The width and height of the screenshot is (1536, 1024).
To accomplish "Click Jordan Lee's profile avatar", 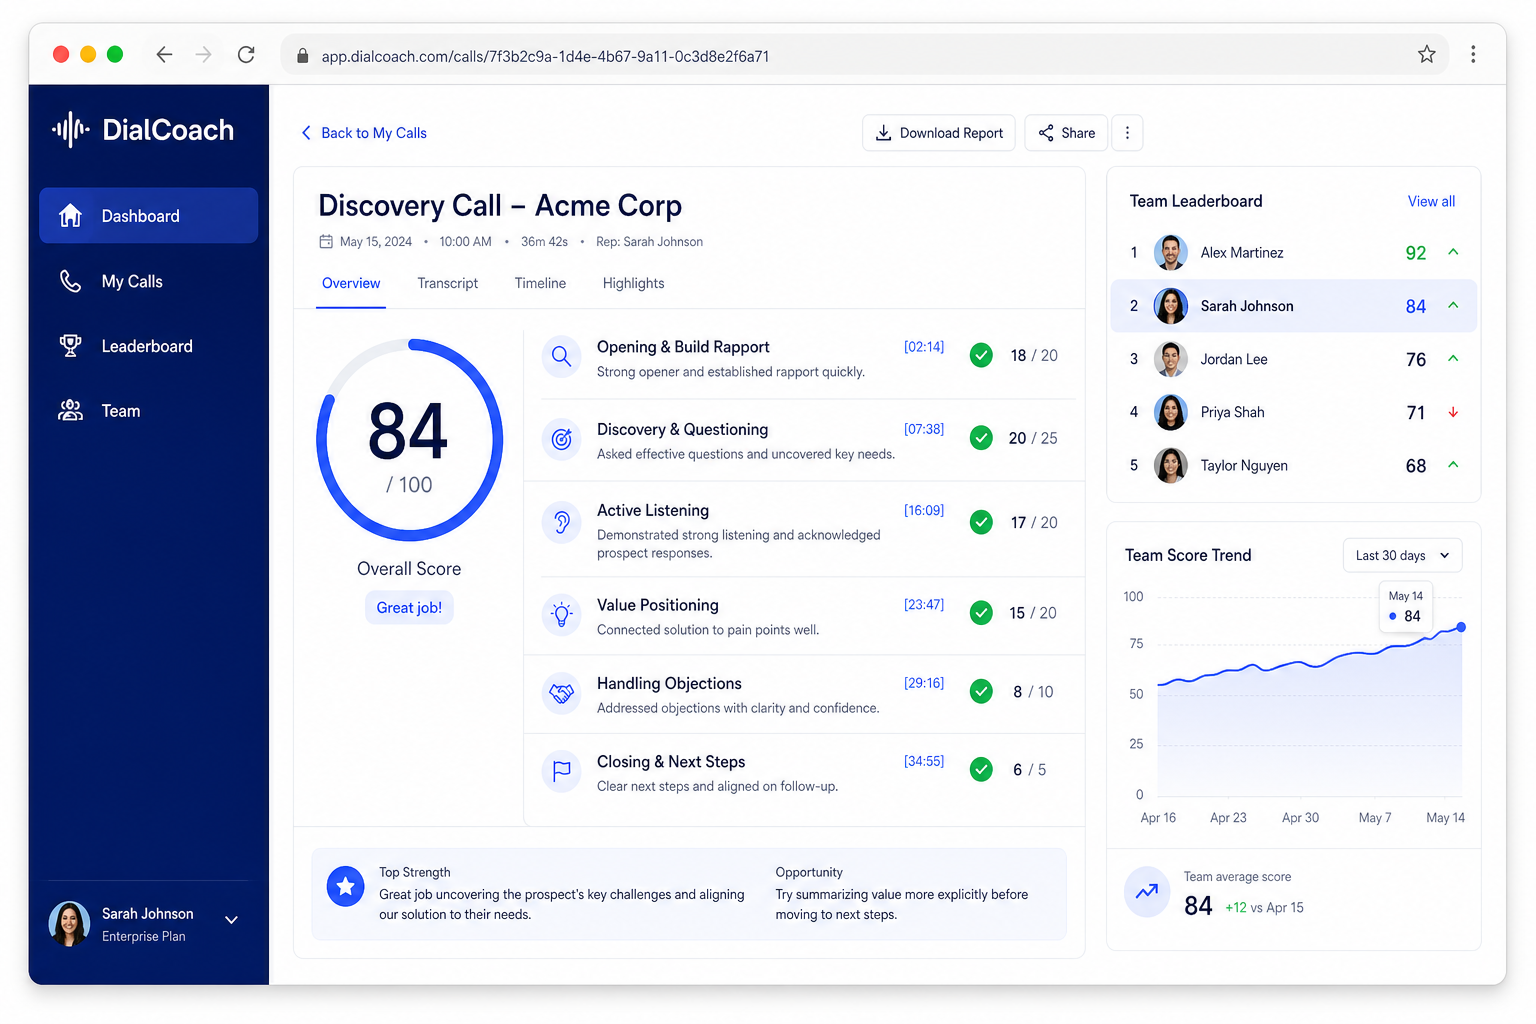I will coord(1170,359).
